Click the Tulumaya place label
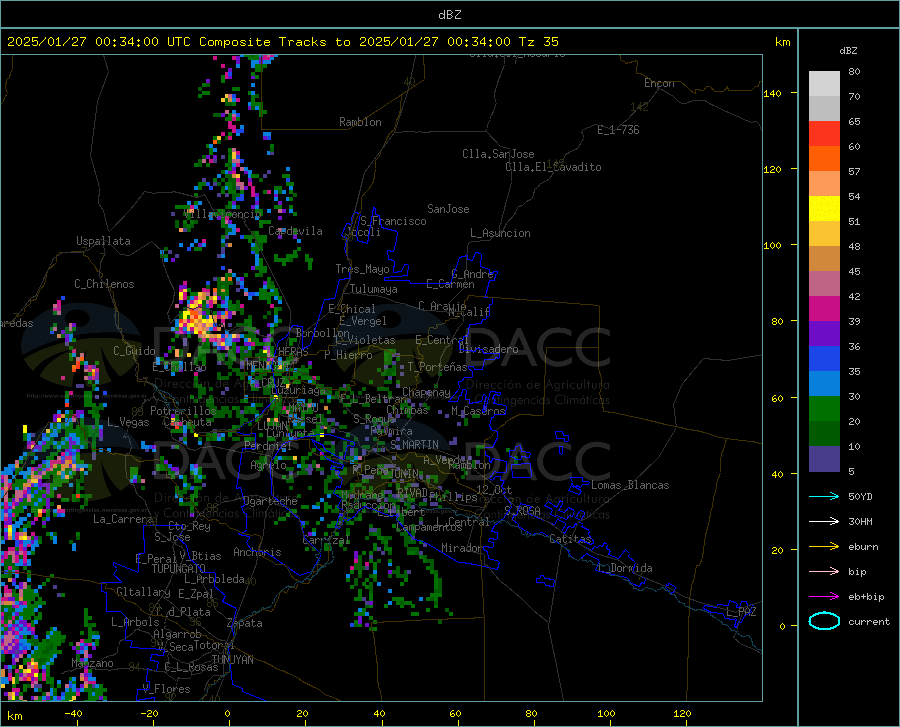This screenshot has width=900, height=727. [x=374, y=289]
